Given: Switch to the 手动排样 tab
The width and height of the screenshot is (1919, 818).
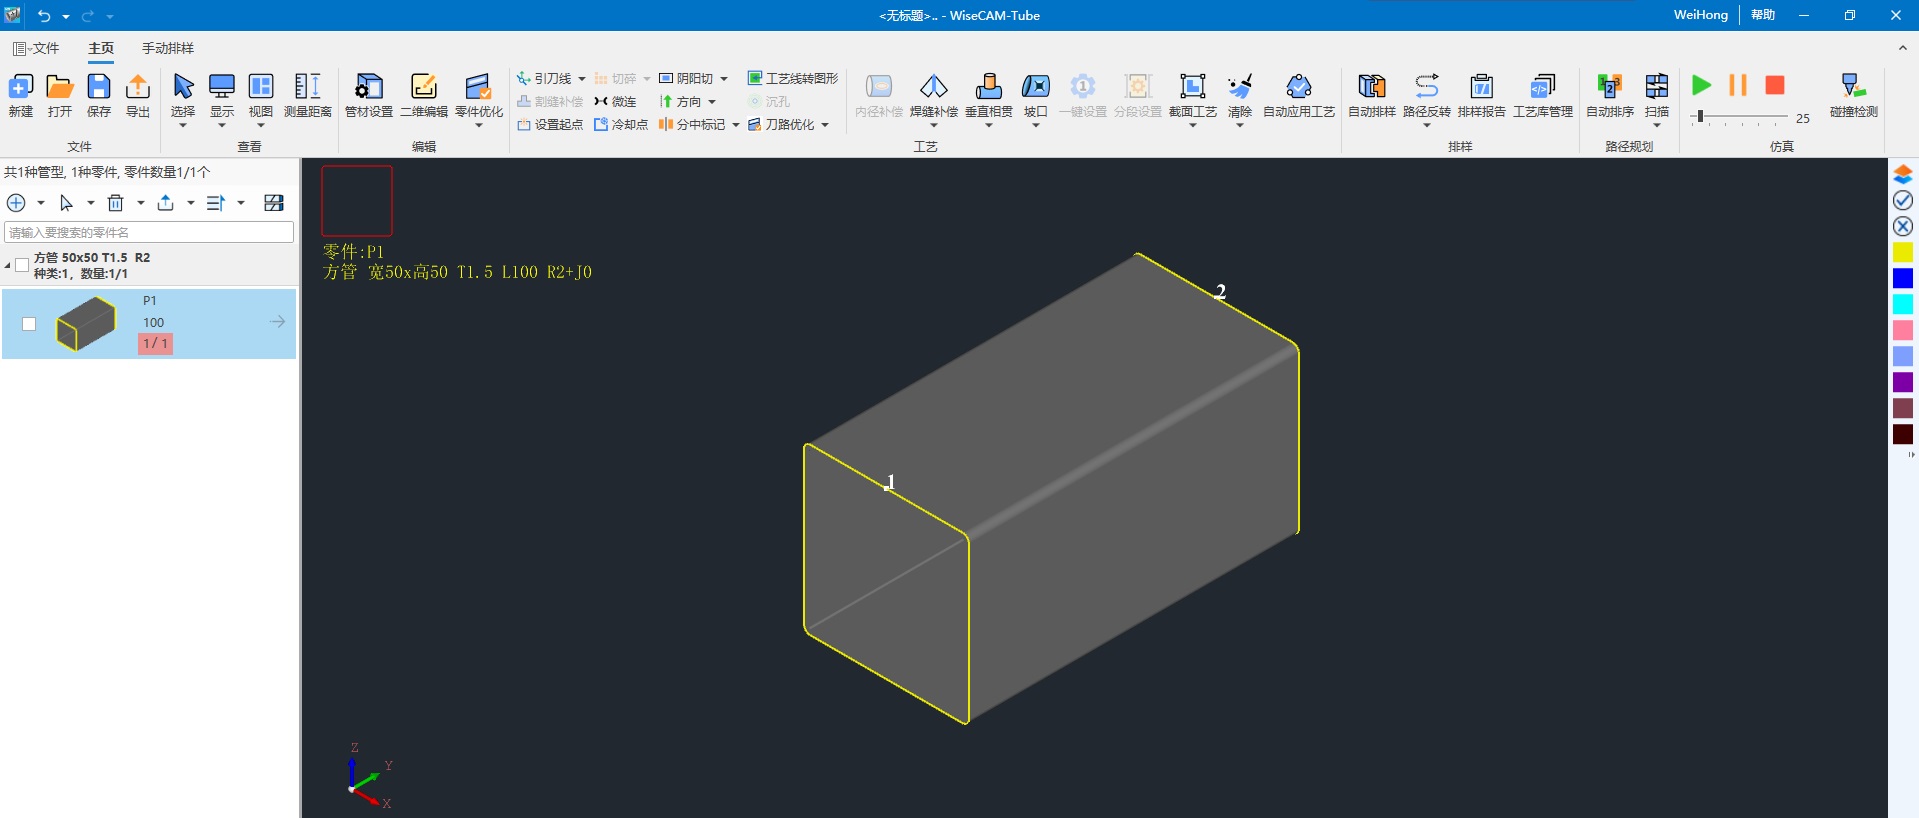Looking at the screenshot, I should (167, 48).
